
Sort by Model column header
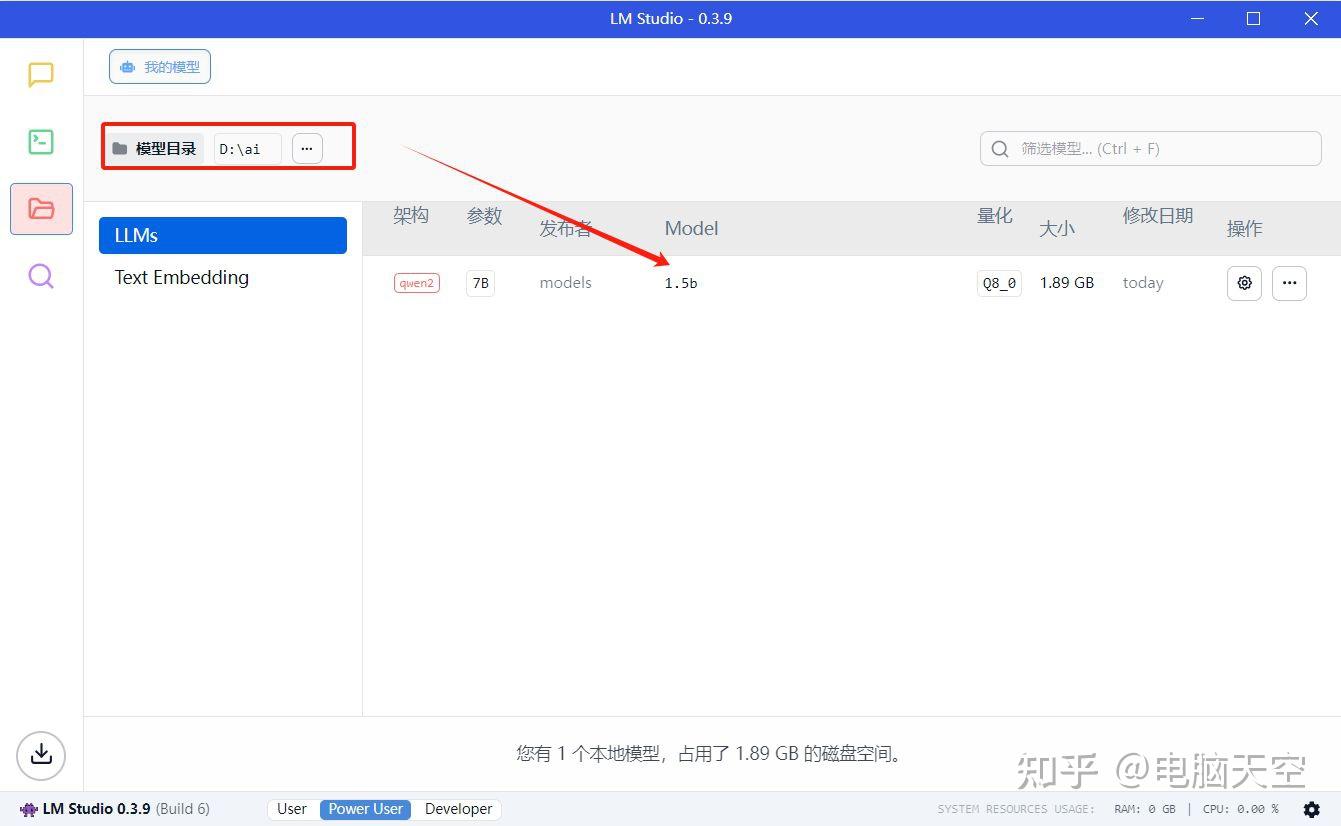click(692, 228)
